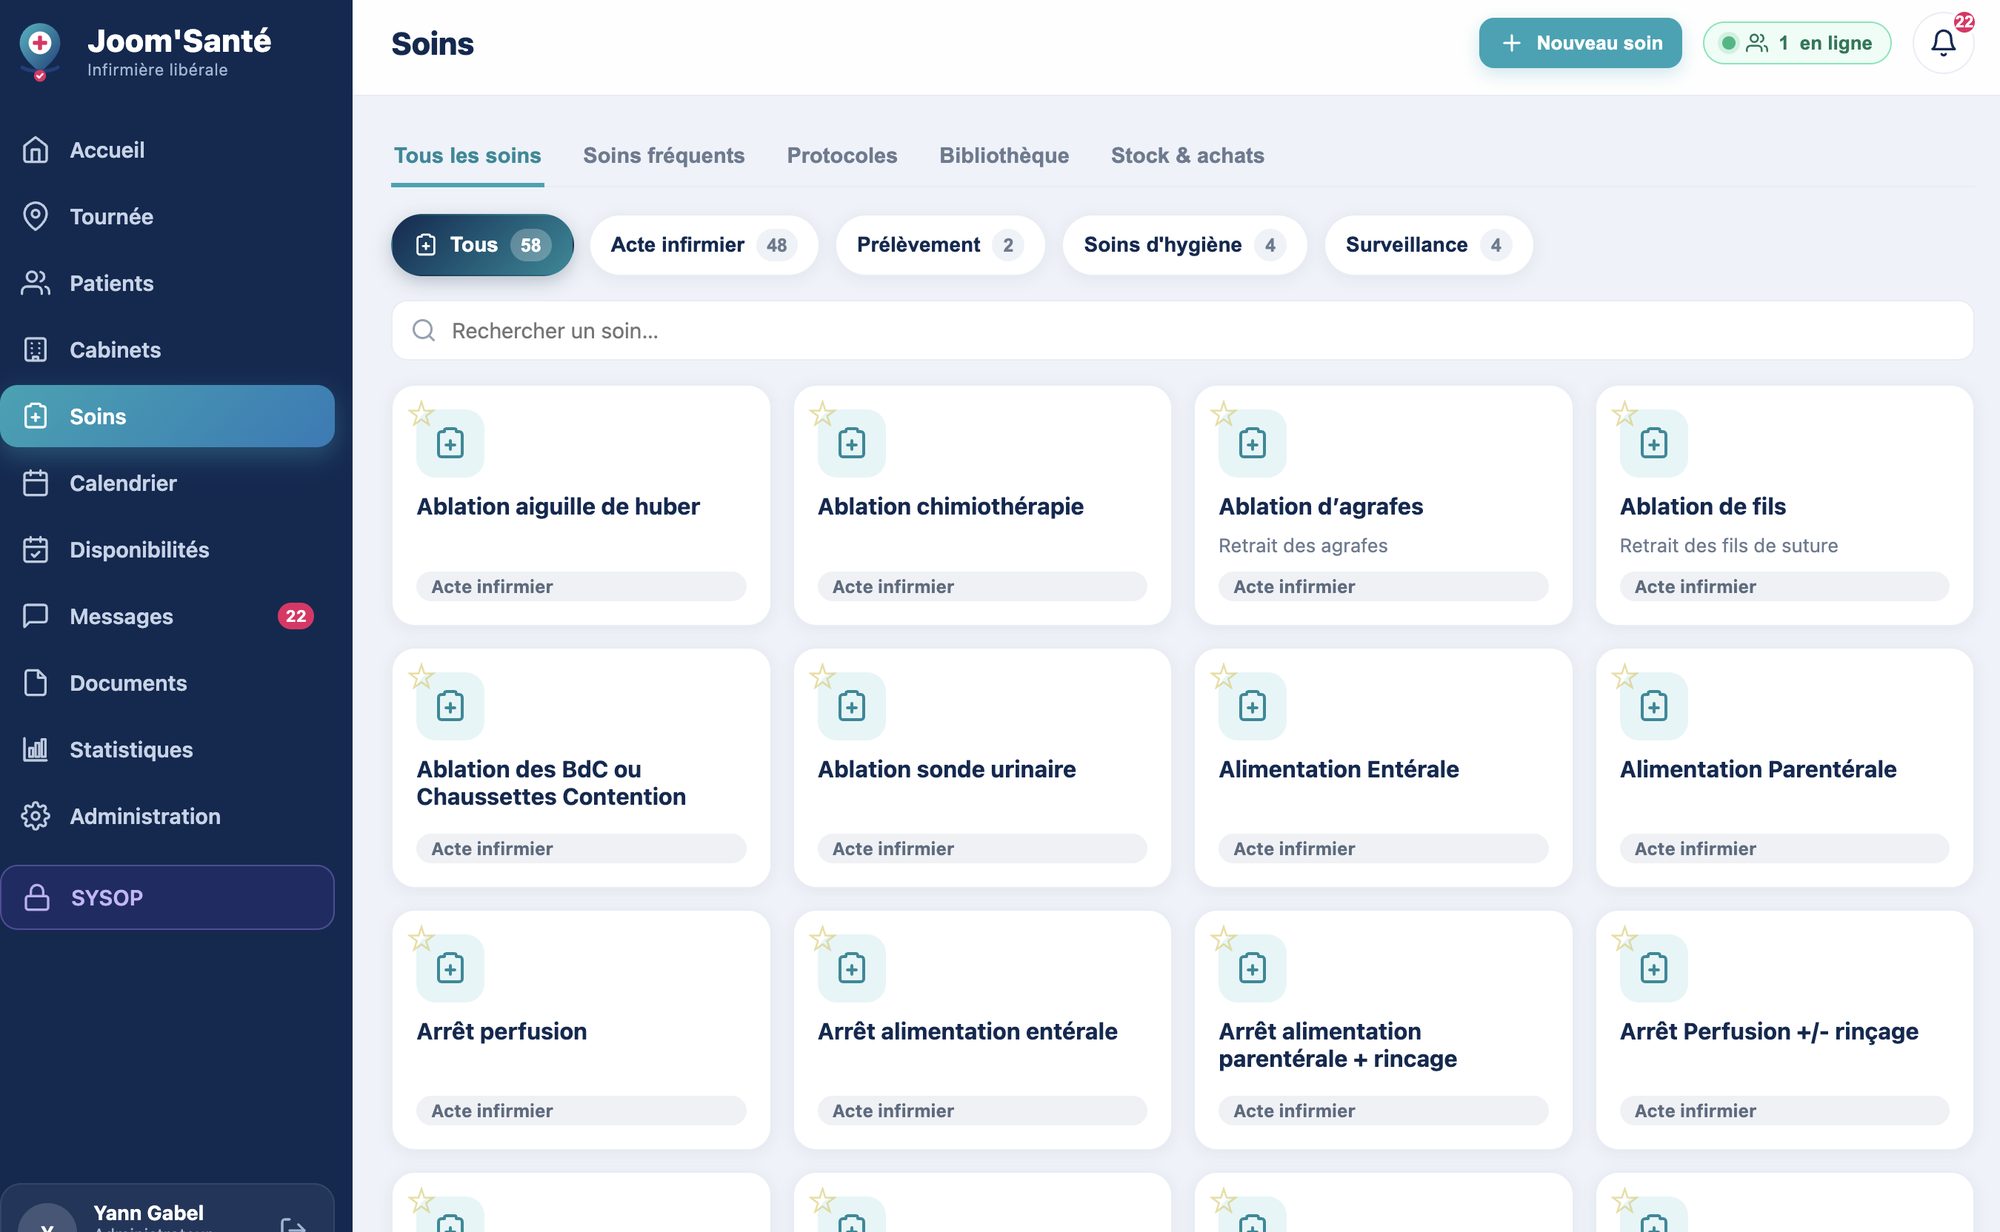Screen dimensions: 2000x1232
Task: Click the clipboard icon on Arrêt alimentation entérale
Action: click(852, 968)
